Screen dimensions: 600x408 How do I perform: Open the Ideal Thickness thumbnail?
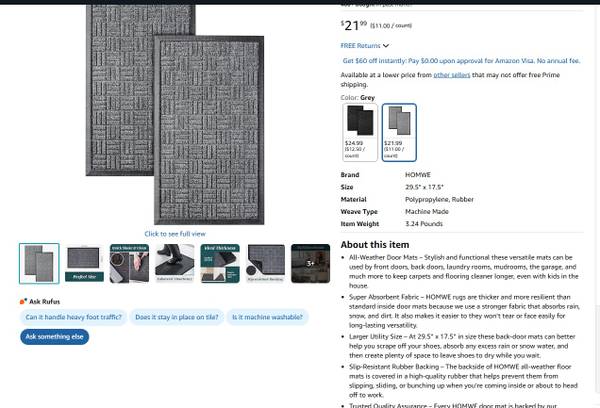(x=220, y=263)
